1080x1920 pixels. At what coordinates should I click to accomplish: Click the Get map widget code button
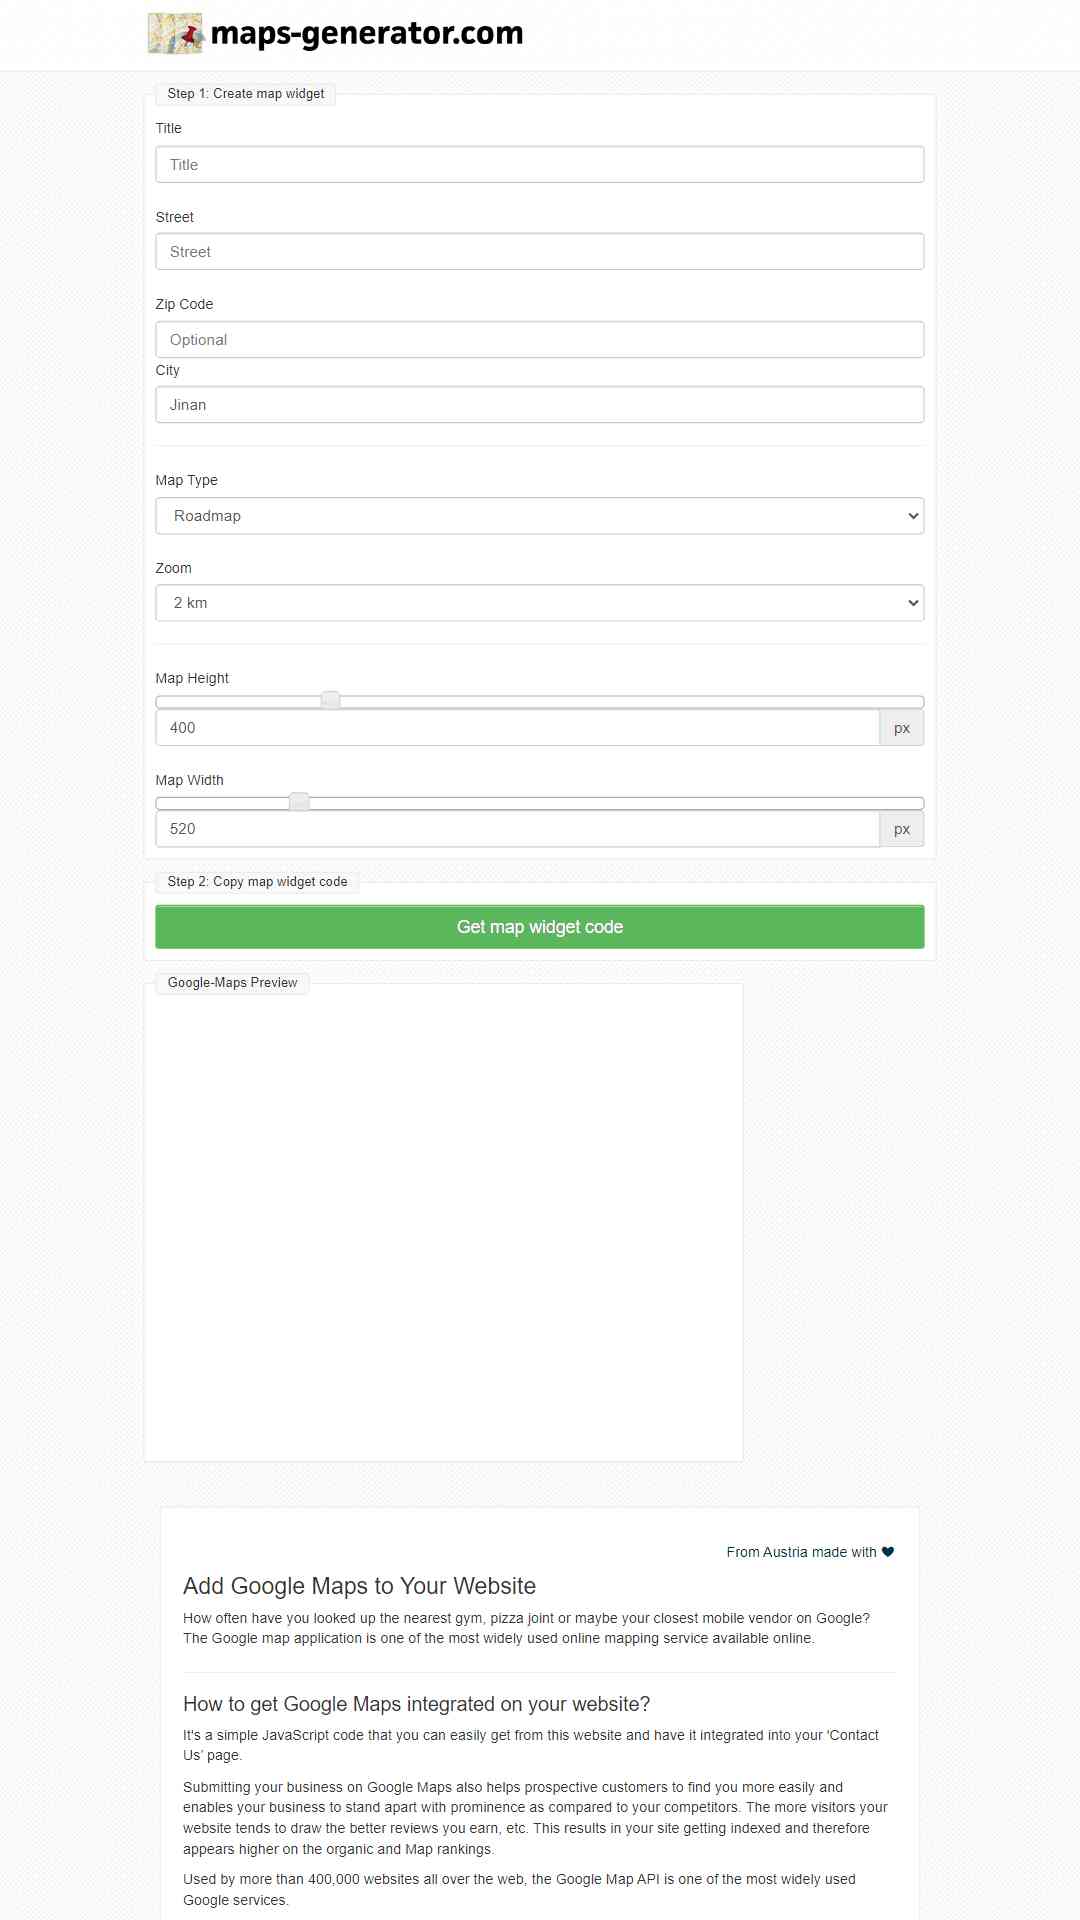click(x=540, y=927)
